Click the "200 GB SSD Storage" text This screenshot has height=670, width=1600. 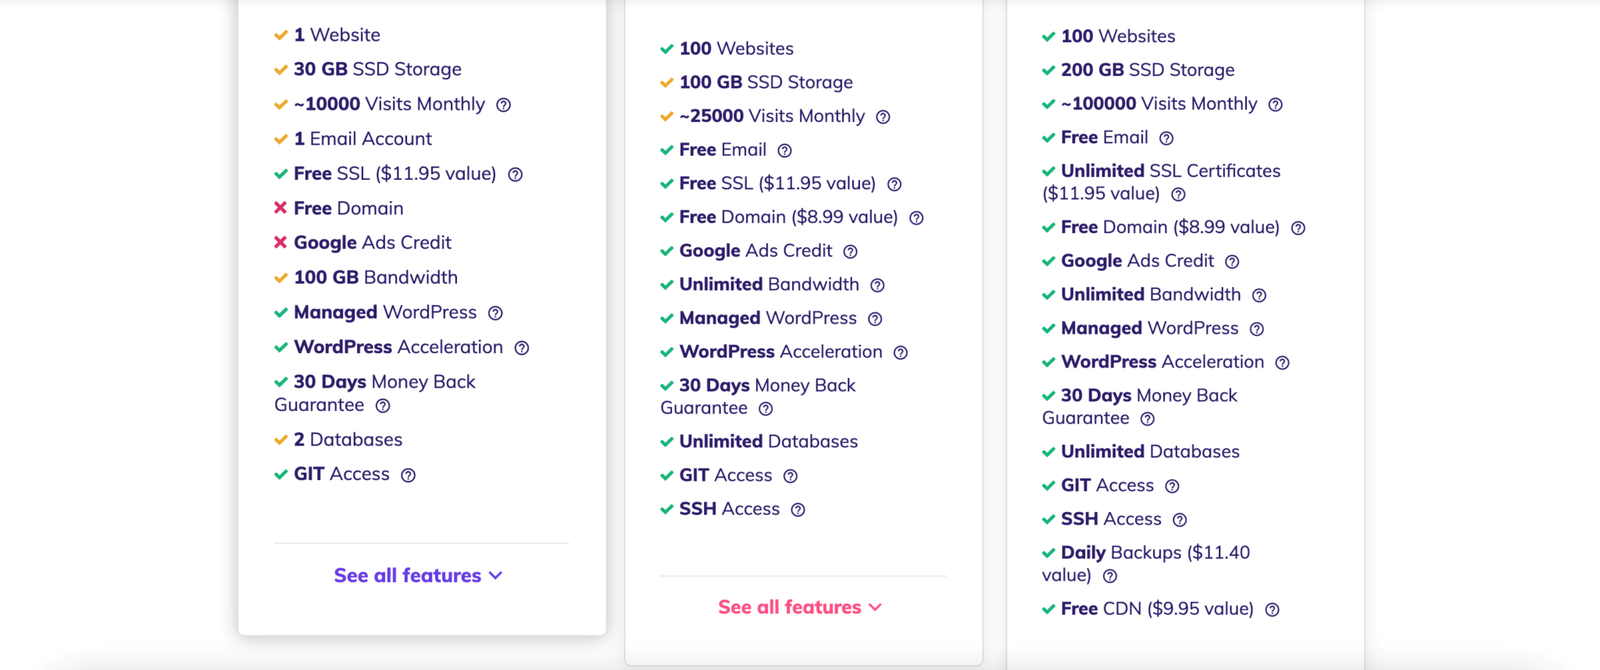pos(1147,70)
